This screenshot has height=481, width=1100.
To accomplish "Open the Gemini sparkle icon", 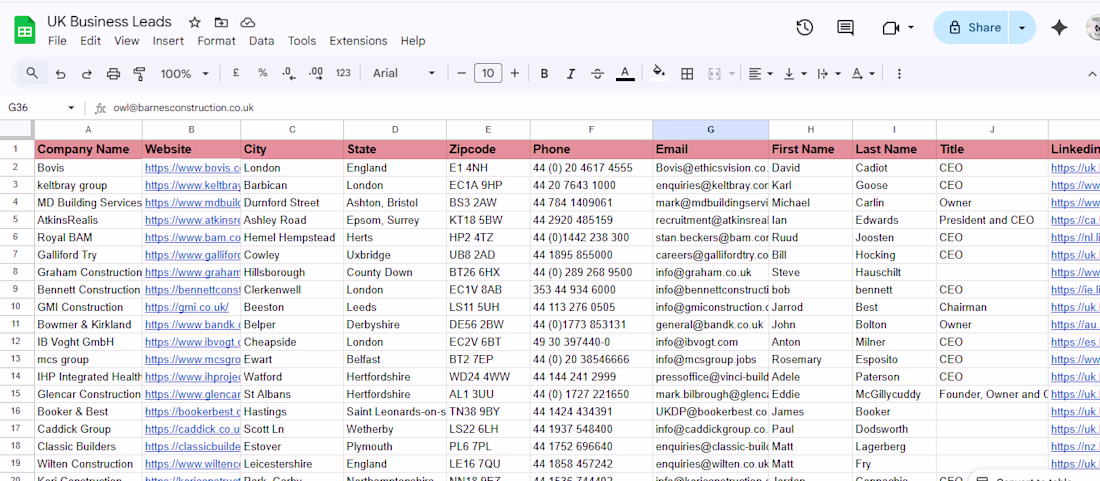I will tap(1059, 27).
